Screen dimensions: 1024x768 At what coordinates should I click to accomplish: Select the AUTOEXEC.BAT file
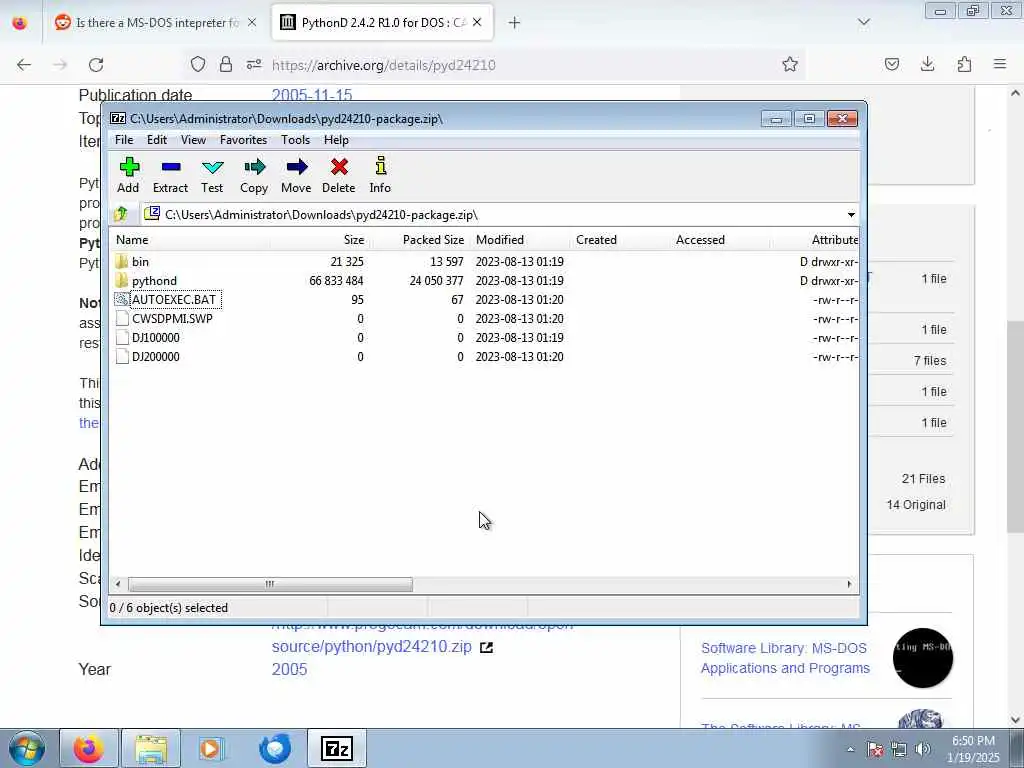point(174,300)
